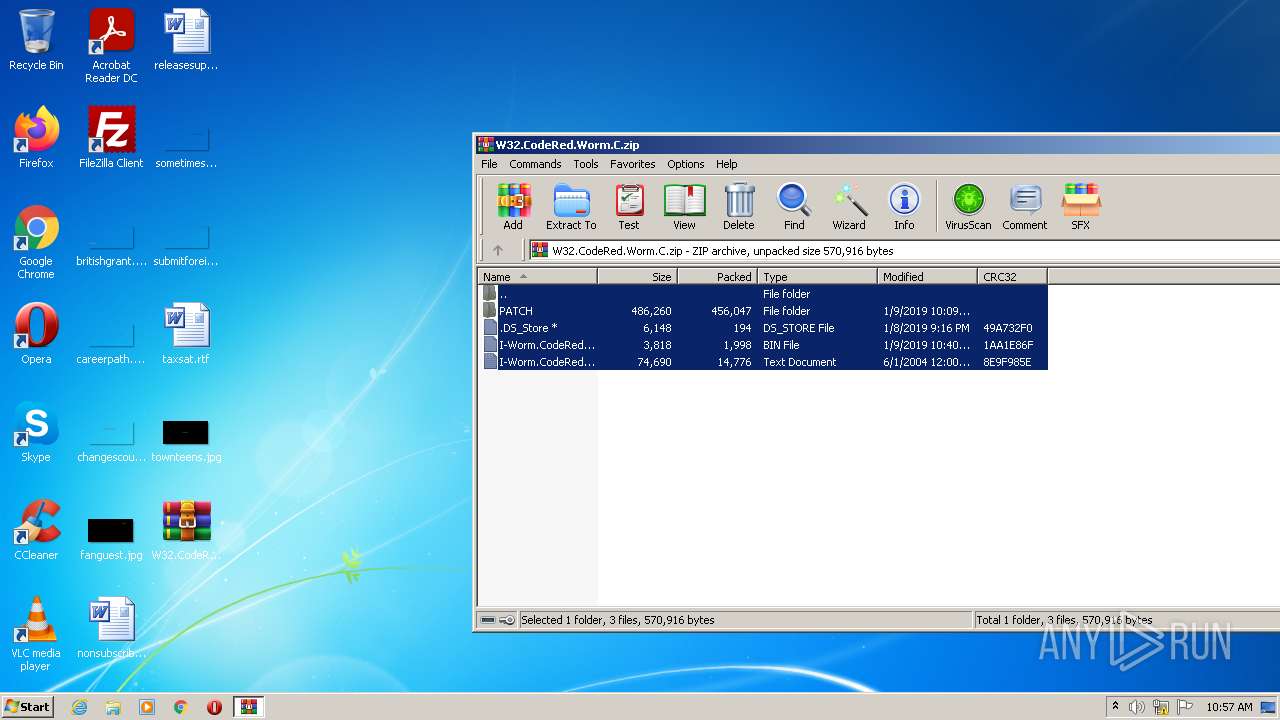Click the volume speaker tray icon
This screenshot has width=1280, height=720.
pyautogui.click(x=1137, y=707)
